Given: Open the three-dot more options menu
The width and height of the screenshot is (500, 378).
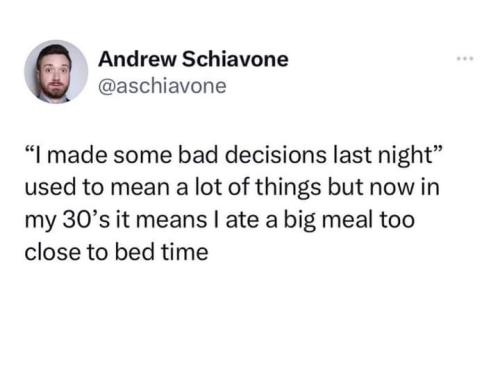Looking at the screenshot, I should click(x=465, y=59).
